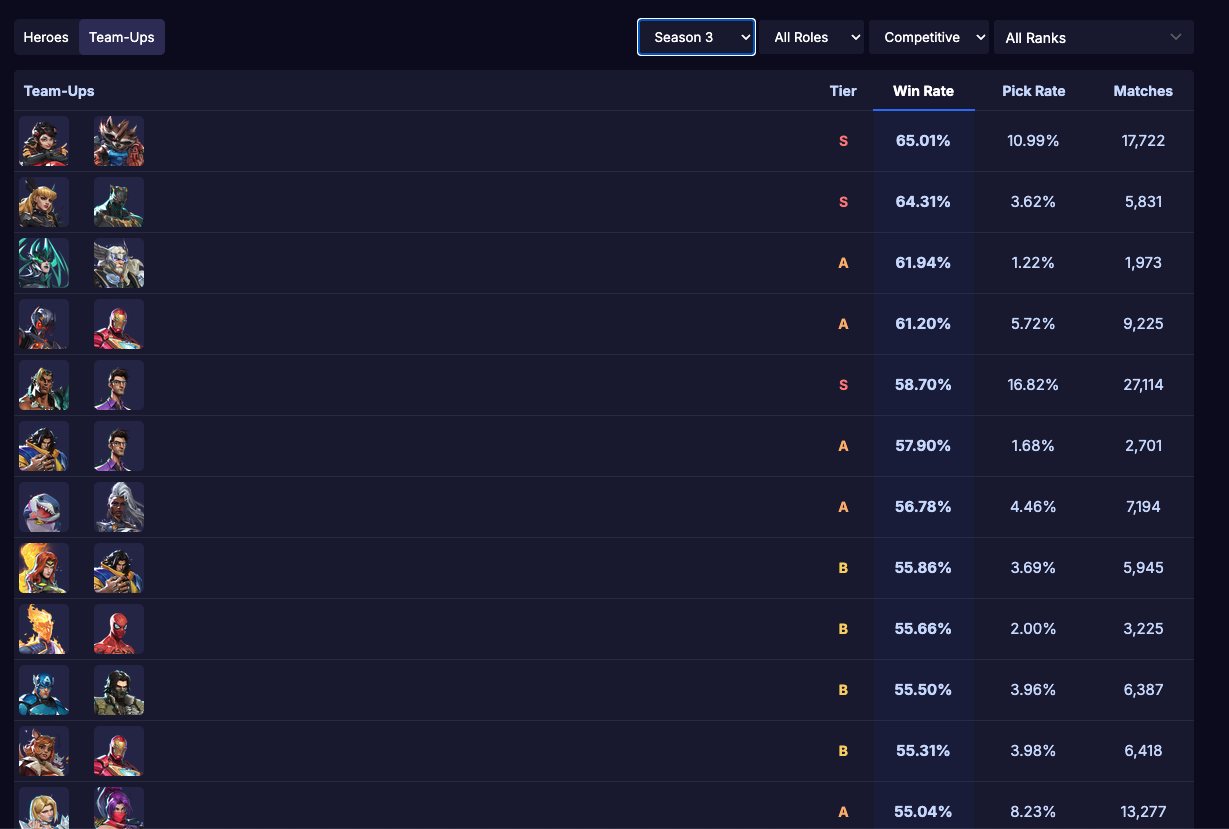Sort by the Pick Rate column header
Viewport: 1229px width, 829px height.
pyautogui.click(x=1033, y=91)
